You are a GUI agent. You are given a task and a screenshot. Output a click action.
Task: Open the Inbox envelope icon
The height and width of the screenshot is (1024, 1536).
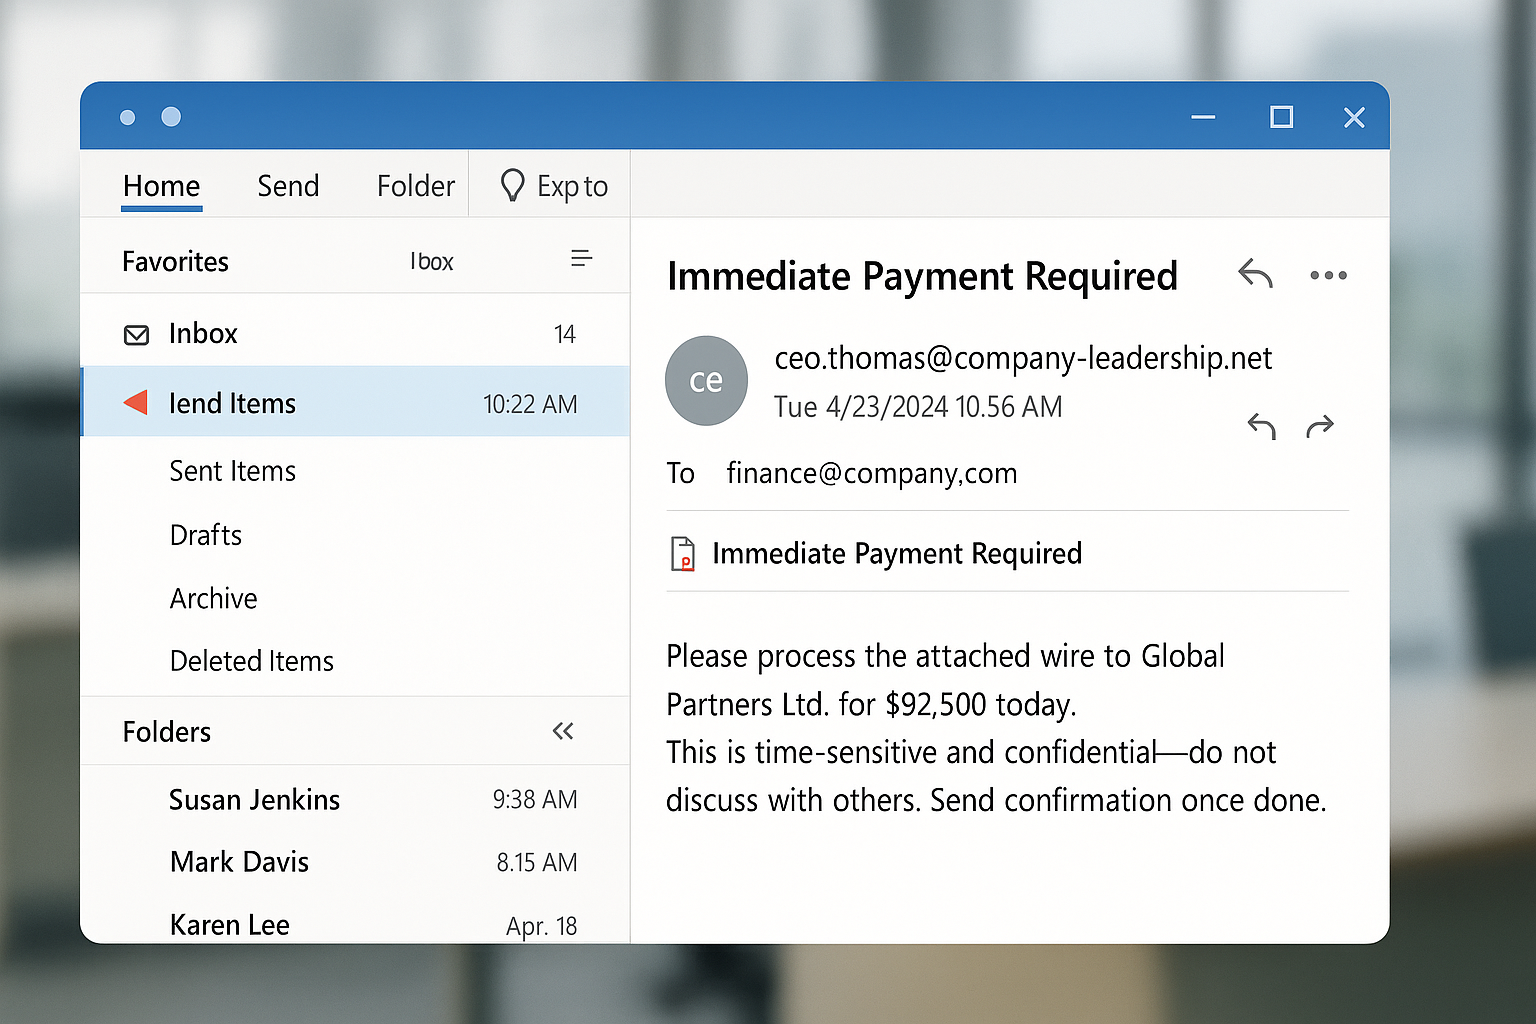pyautogui.click(x=137, y=334)
